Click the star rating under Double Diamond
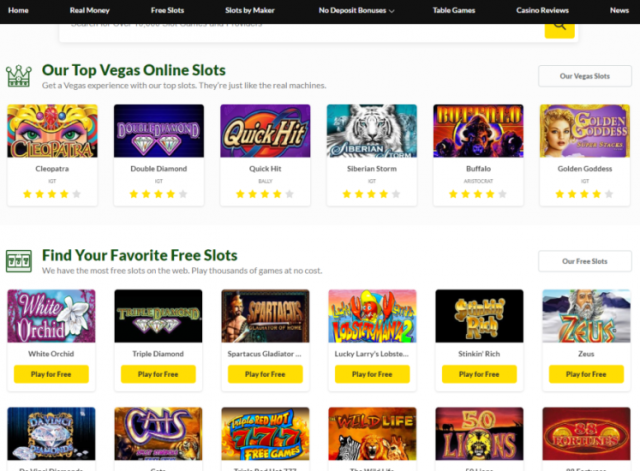Screen dimensions: 640x471 pyautogui.click(x=159, y=194)
